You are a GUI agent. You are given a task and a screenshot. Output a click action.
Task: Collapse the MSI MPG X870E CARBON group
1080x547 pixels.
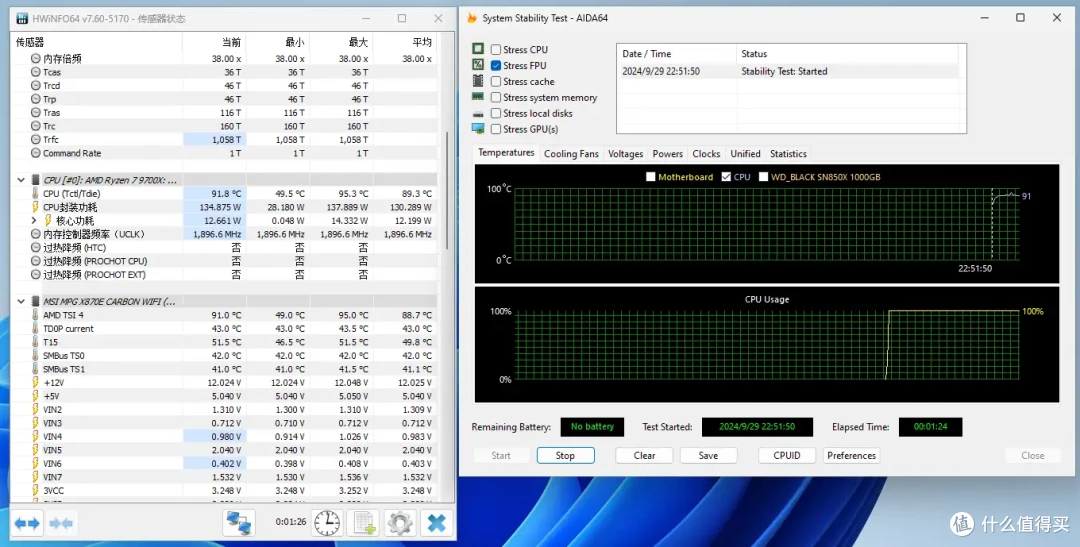click(x=21, y=302)
